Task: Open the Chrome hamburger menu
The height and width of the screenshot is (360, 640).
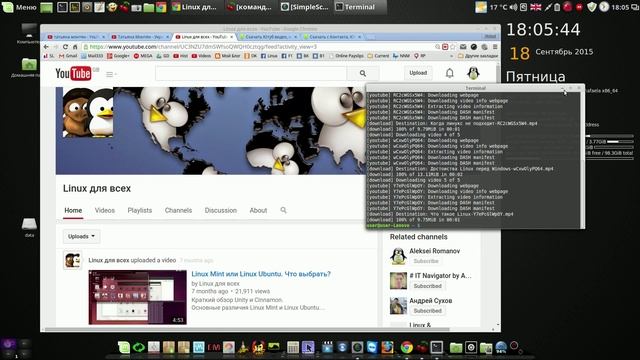Action: point(494,47)
